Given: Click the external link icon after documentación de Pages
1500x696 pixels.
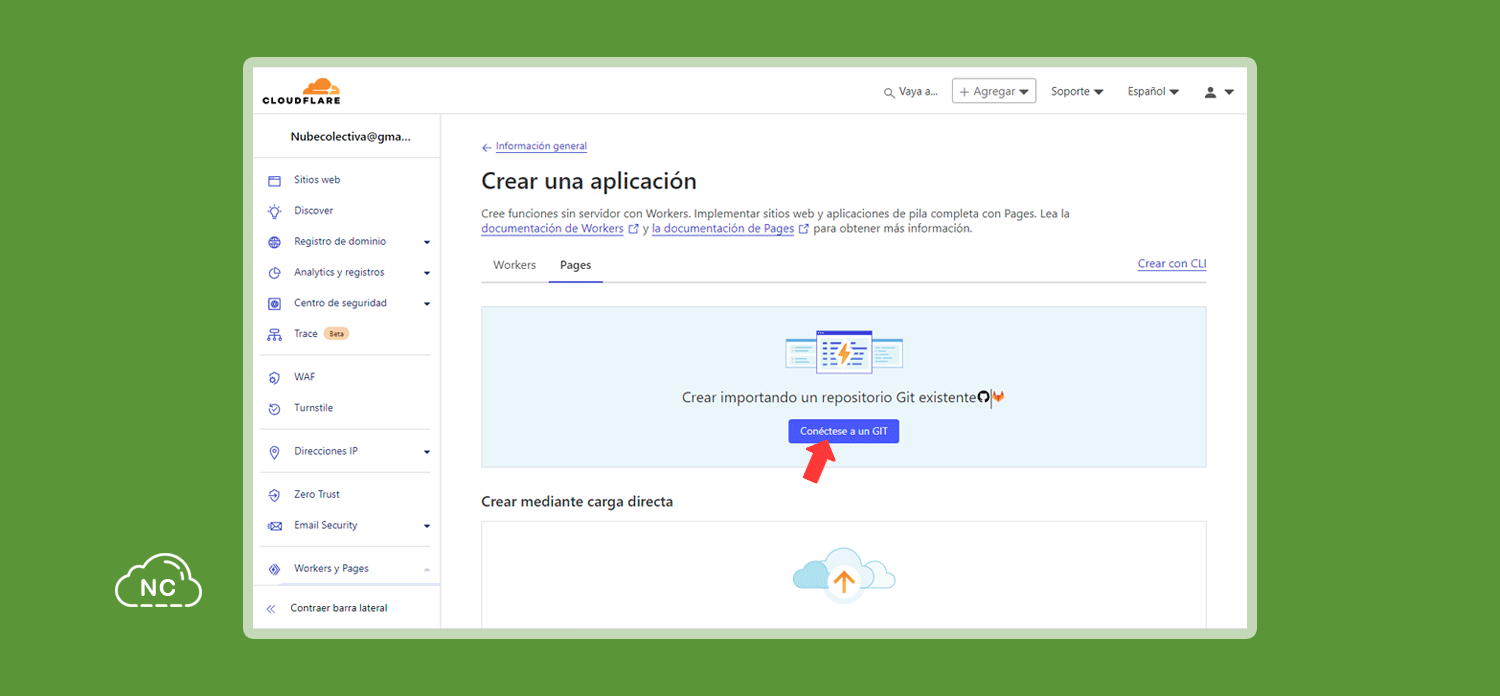Looking at the screenshot, I should click(x=804, y=229).
